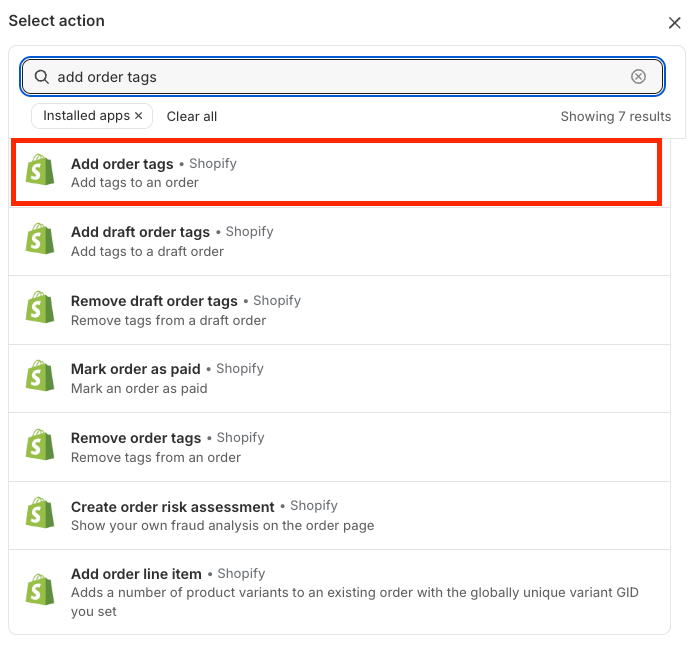Focus the 'add order tags' search box
The width and height of the screenshot is (691, 669).
click(x=342, y=77)
